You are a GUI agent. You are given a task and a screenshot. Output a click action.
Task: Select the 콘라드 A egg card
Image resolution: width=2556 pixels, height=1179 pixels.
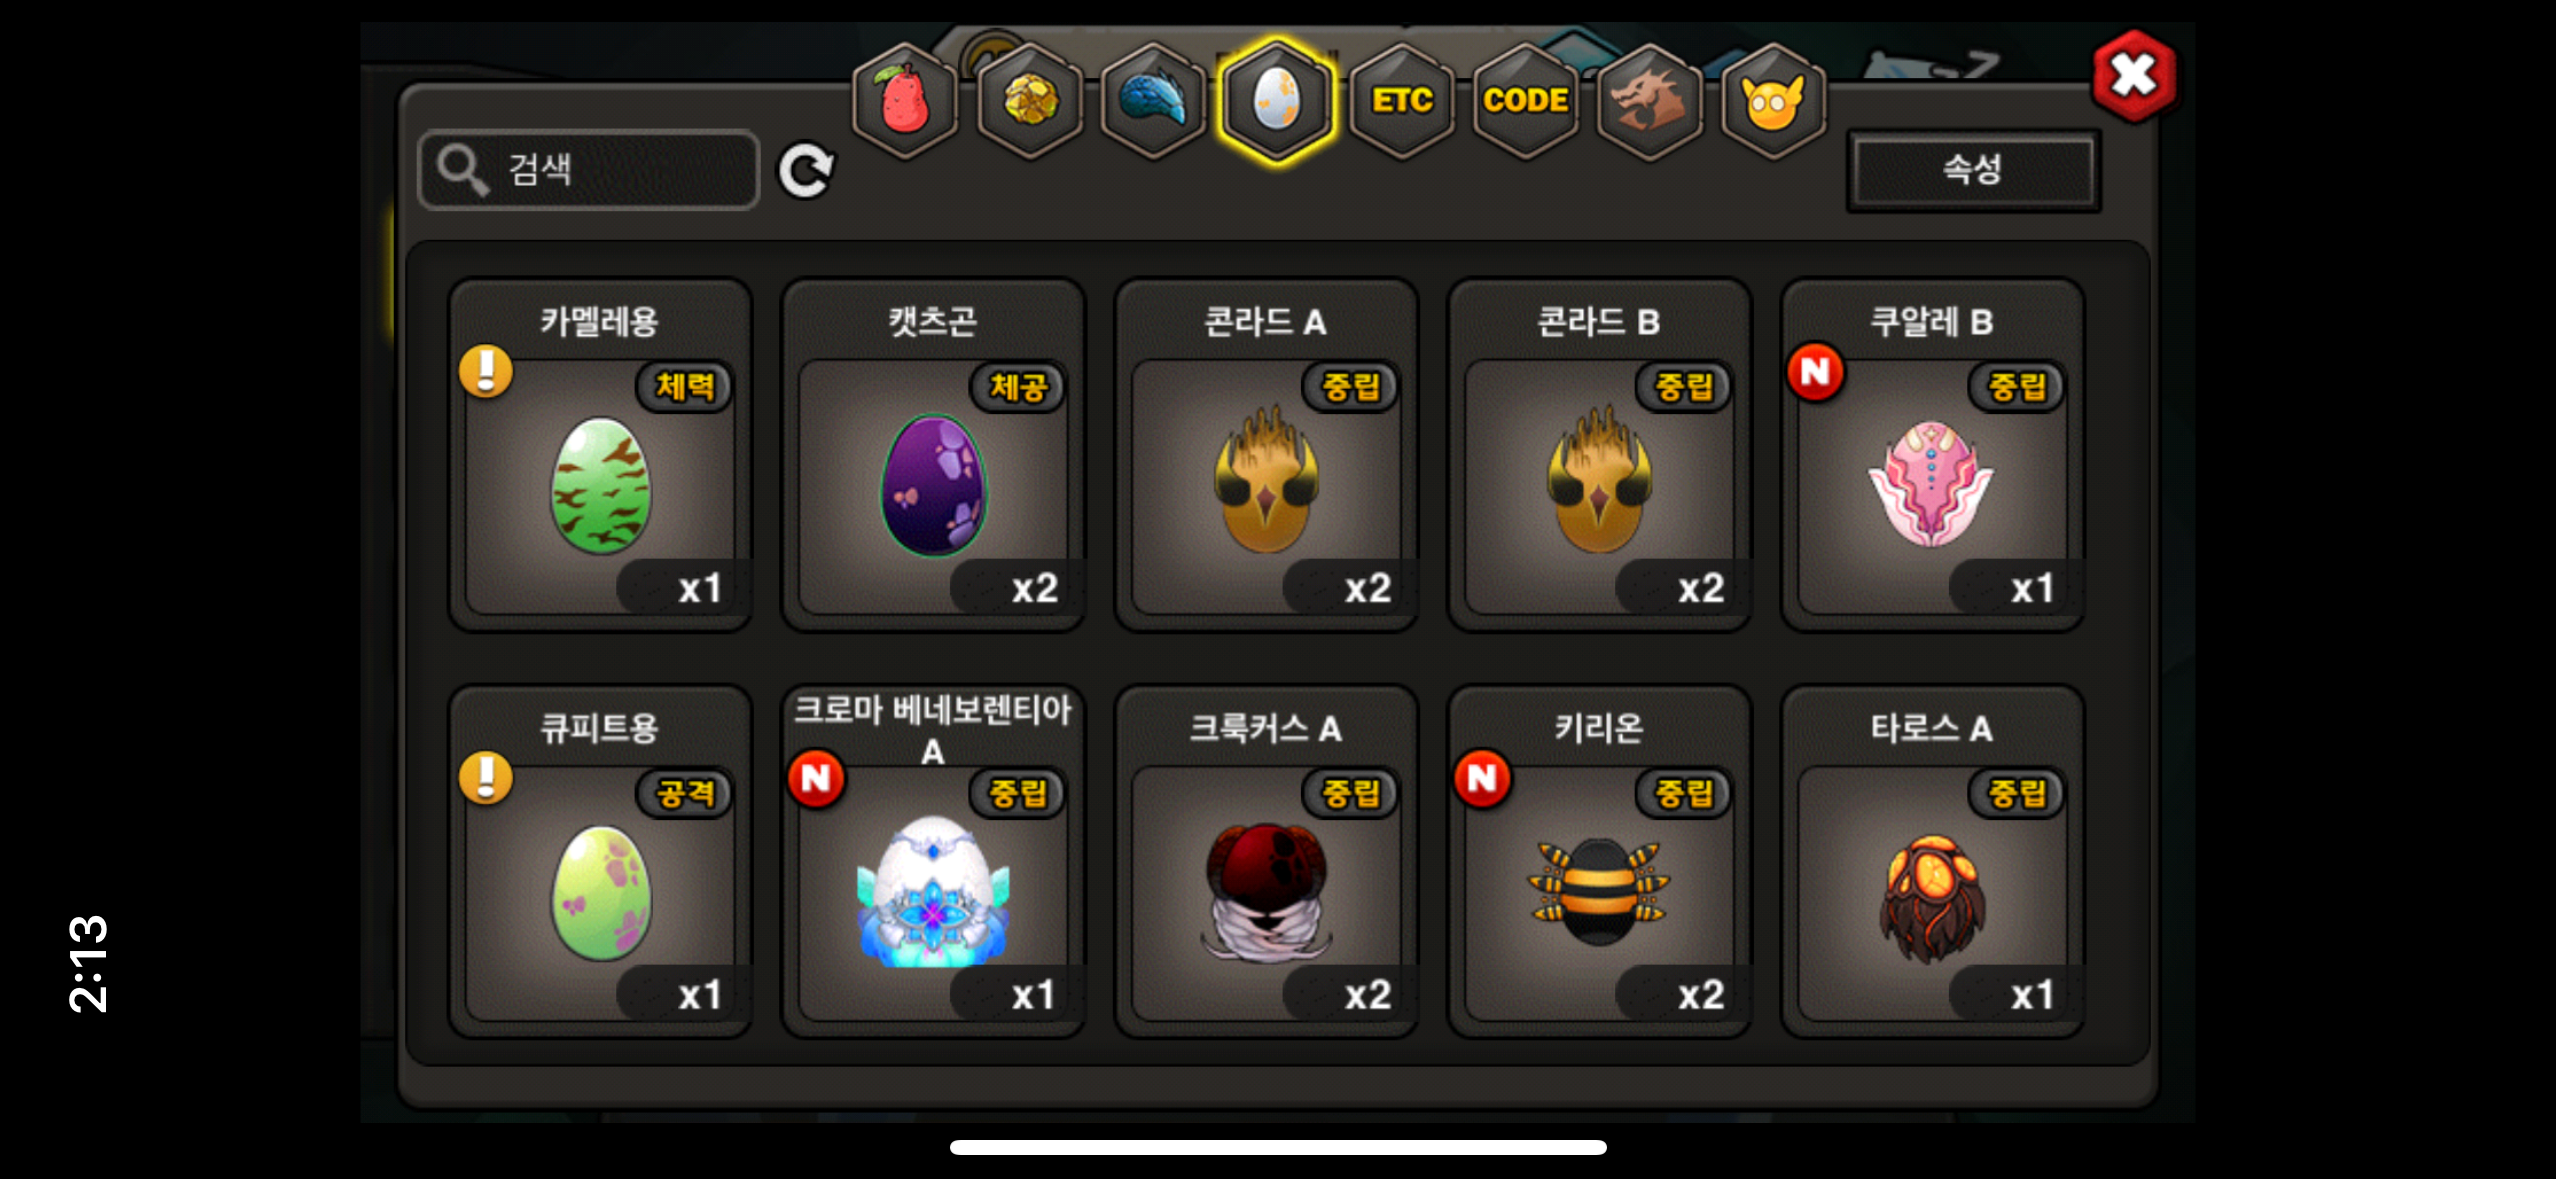pyautogui.click(x=1266, y=455)
